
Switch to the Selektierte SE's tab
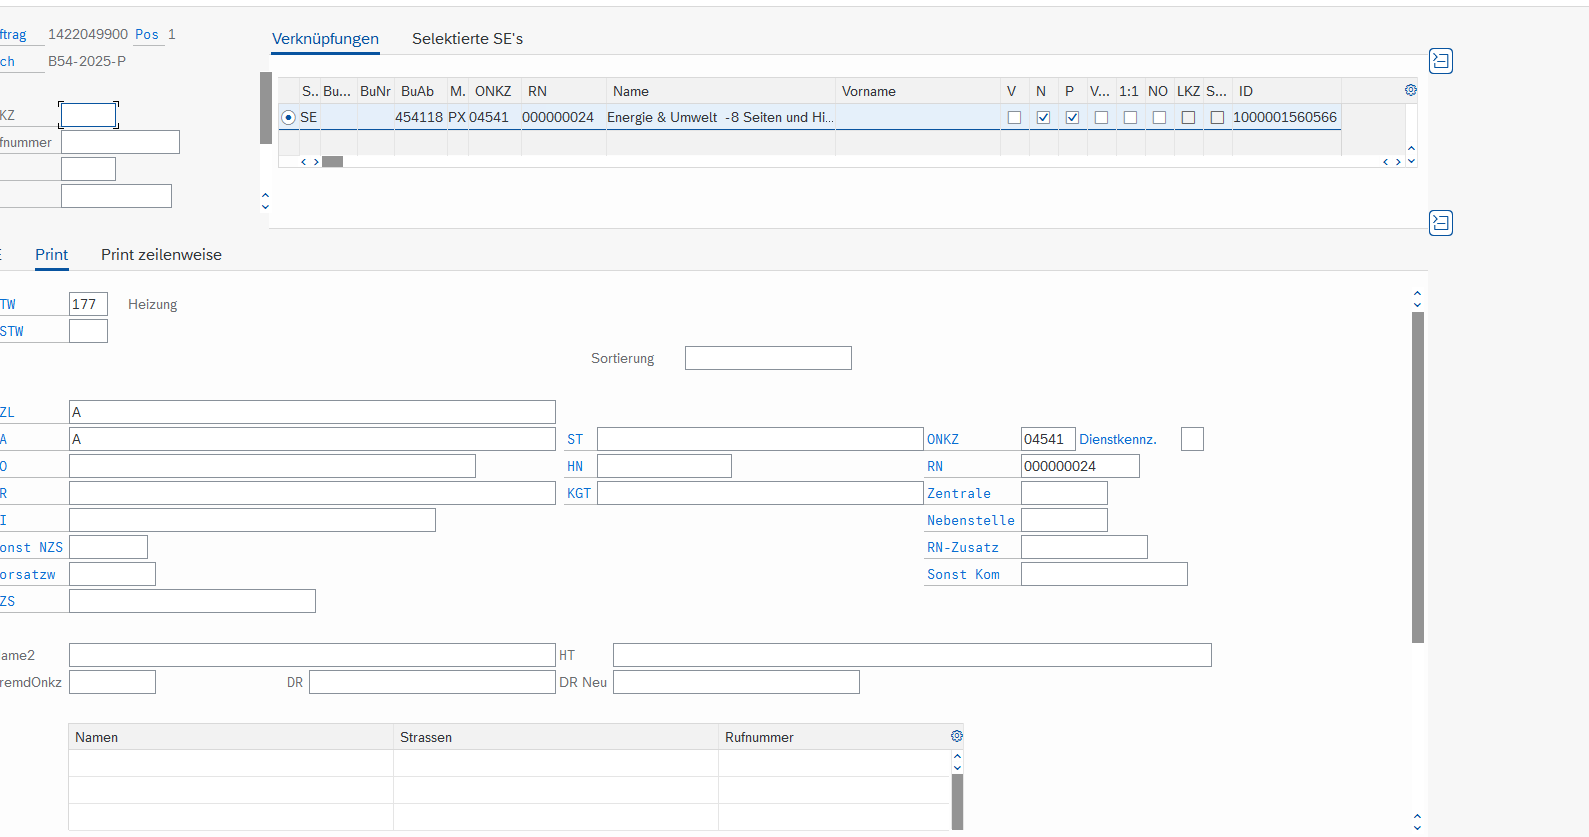[x=467, y=39]
